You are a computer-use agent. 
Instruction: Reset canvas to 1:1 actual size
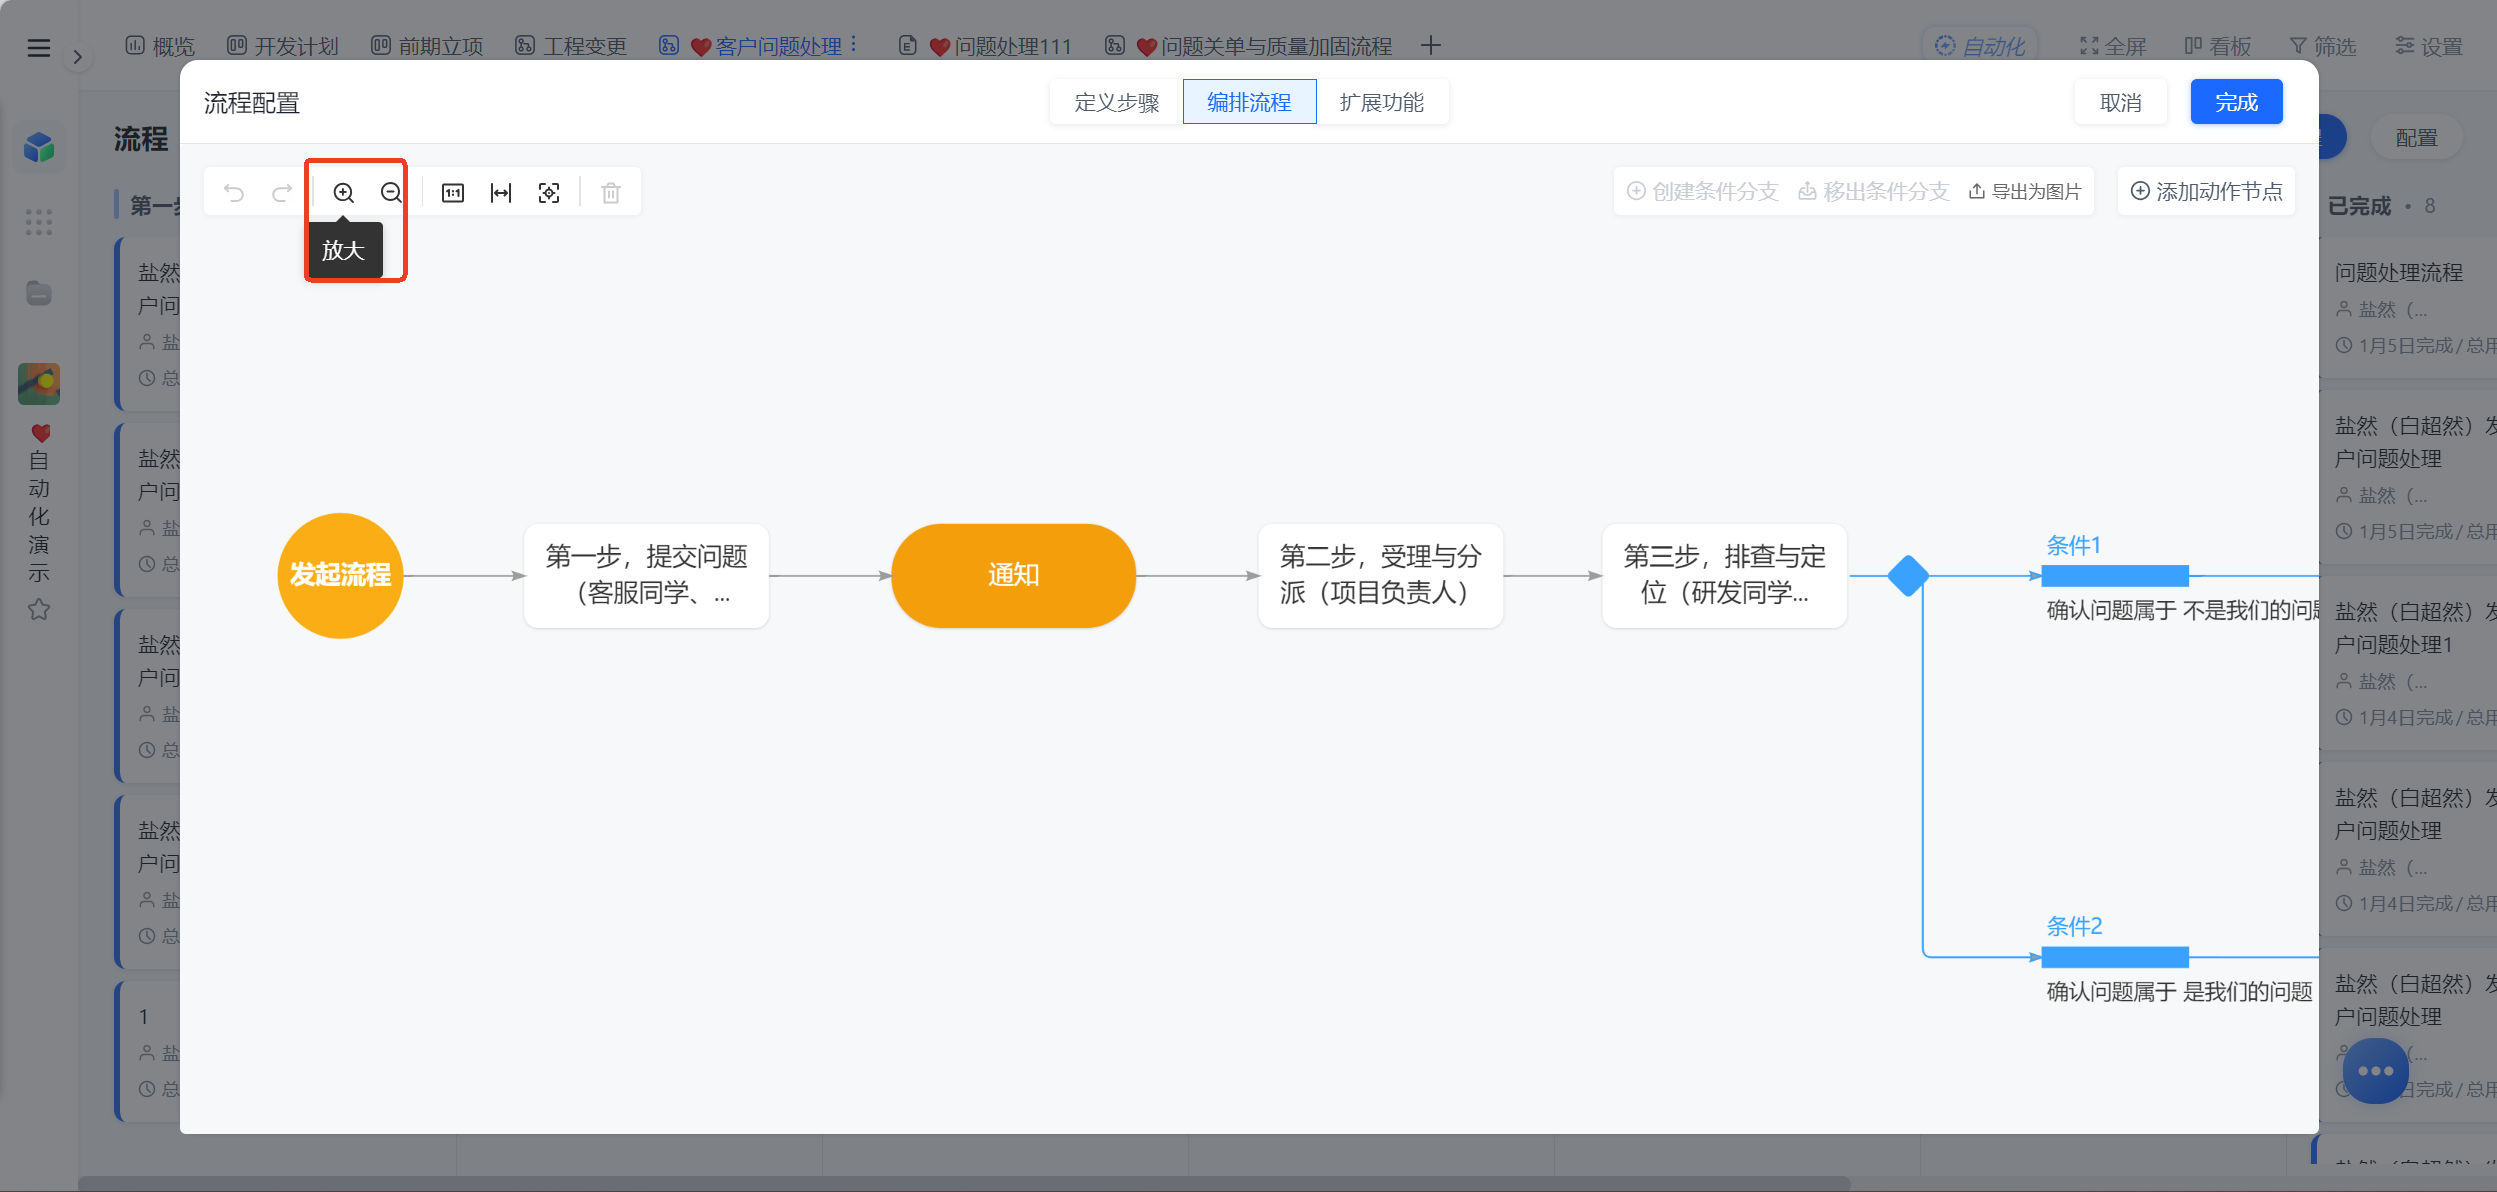click(453, 193)
